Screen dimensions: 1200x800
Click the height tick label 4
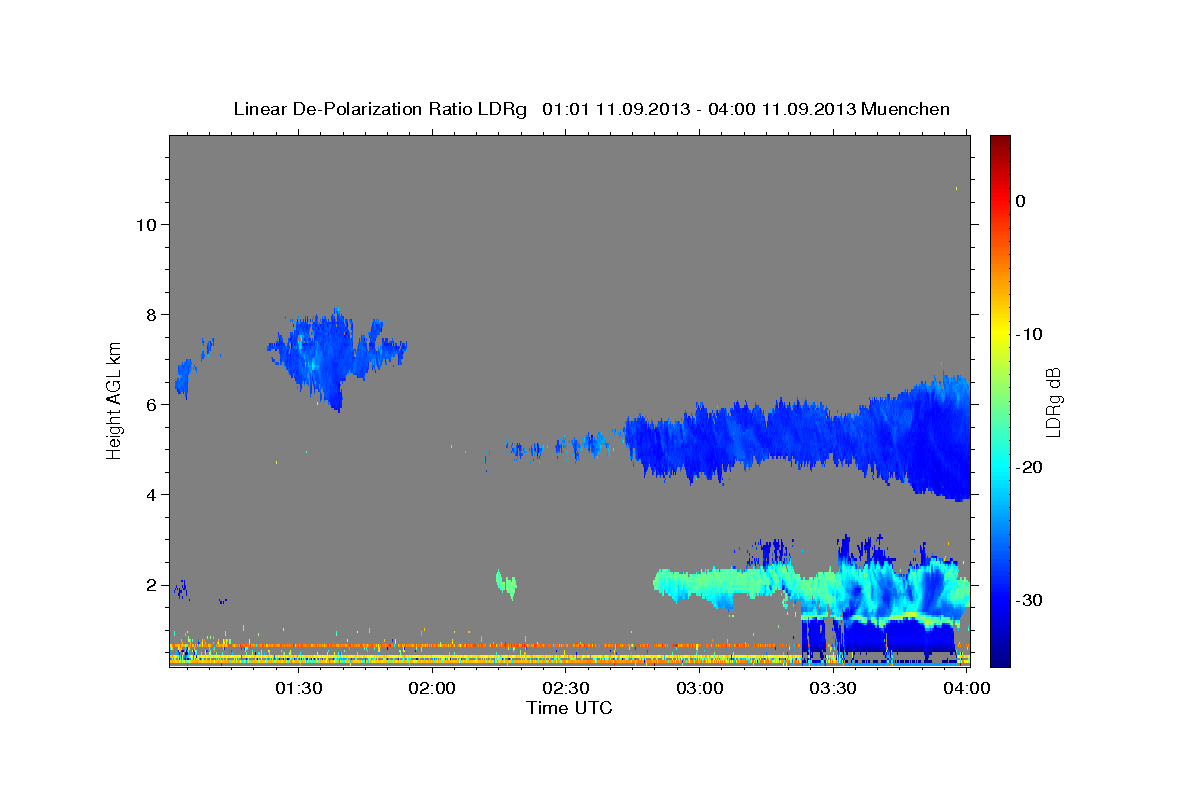coord(152,495)
